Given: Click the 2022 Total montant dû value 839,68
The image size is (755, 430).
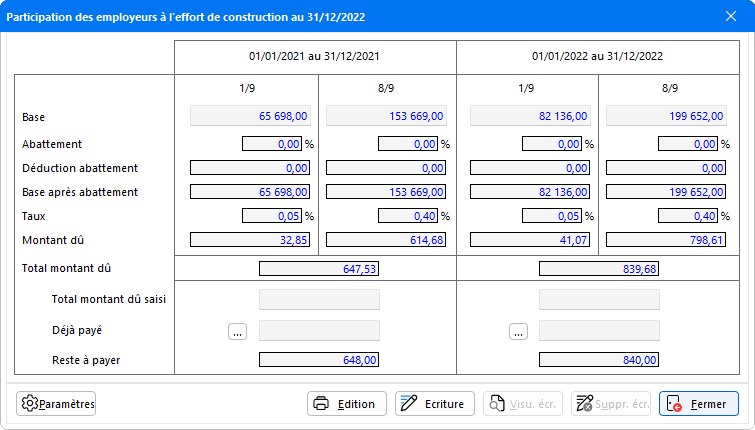Looking at the screenshot, I should [x=599, y=268].
